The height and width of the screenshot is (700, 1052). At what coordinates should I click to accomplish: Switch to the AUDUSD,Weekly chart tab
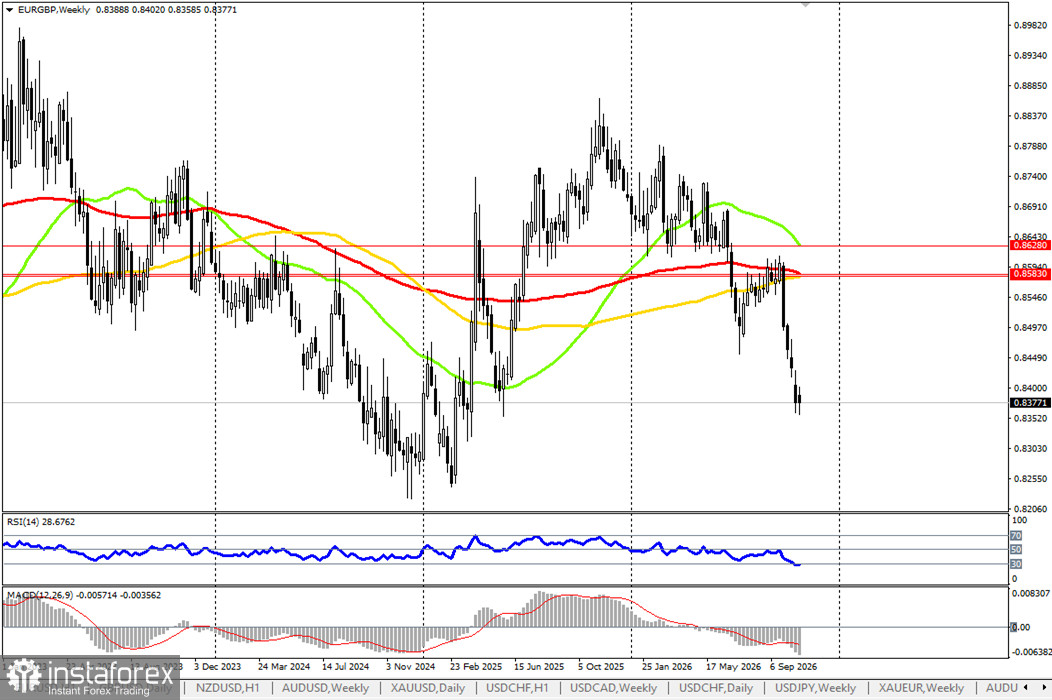[x=325, y=688]
